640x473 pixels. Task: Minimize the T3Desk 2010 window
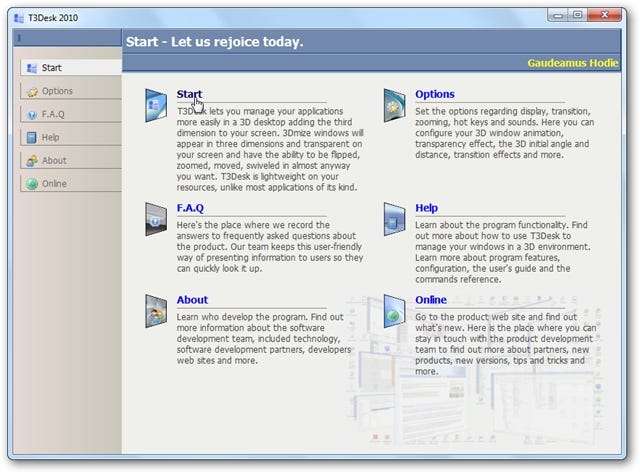click(558, 16)
